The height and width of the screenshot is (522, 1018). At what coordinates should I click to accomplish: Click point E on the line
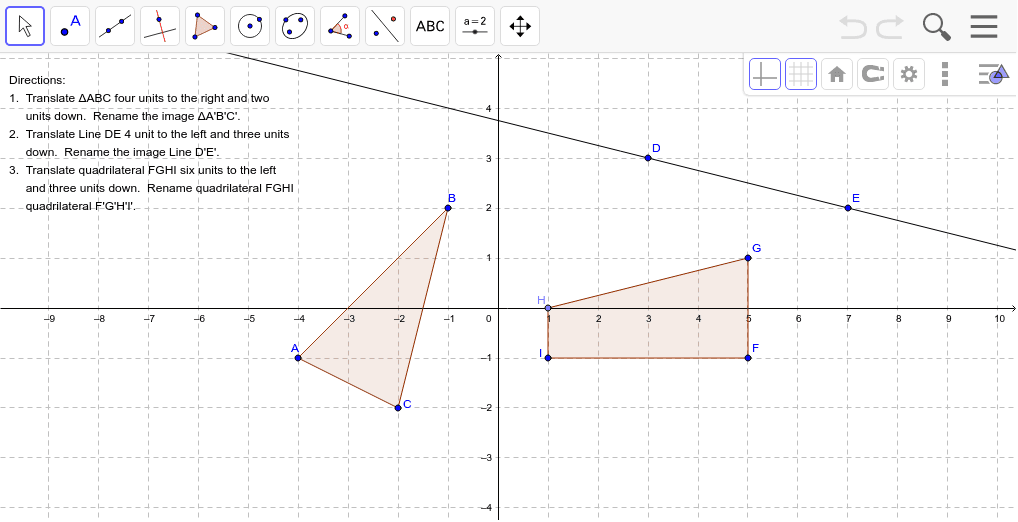[848, 208]
